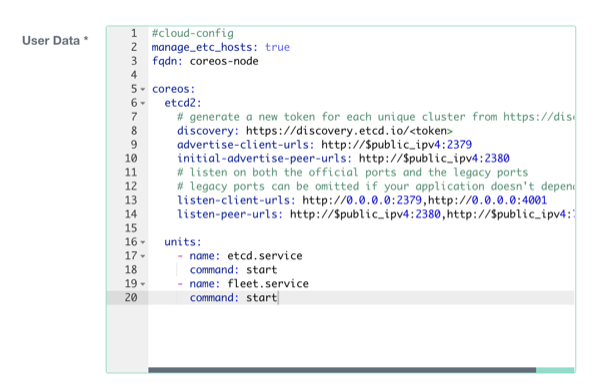This screenshot has width=600, height=392.
Task: Click line number 13 in gutter
Action: [x=131, y=200]
